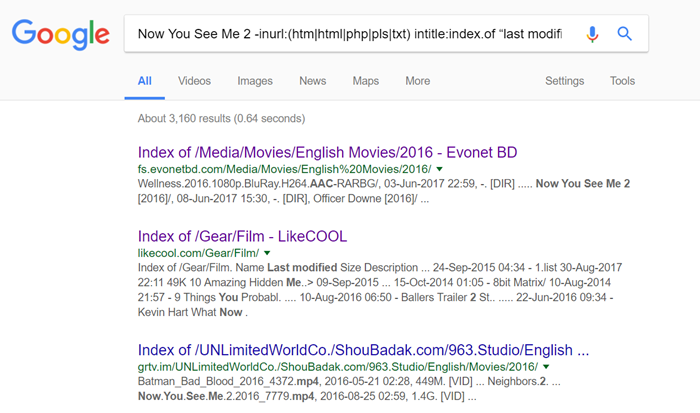Click the 'About 3,160 results' text
This screenshot has width=700, height=413.
coord(221,118)
